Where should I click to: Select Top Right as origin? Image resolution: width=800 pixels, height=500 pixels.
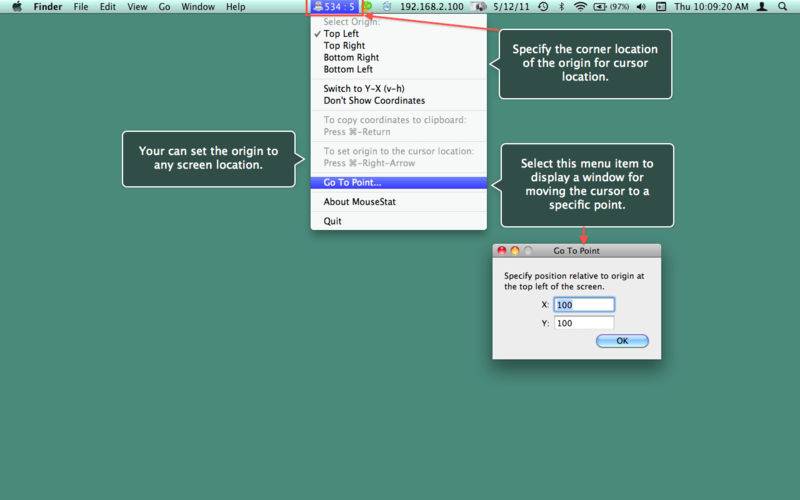click(x=344, y=46)
